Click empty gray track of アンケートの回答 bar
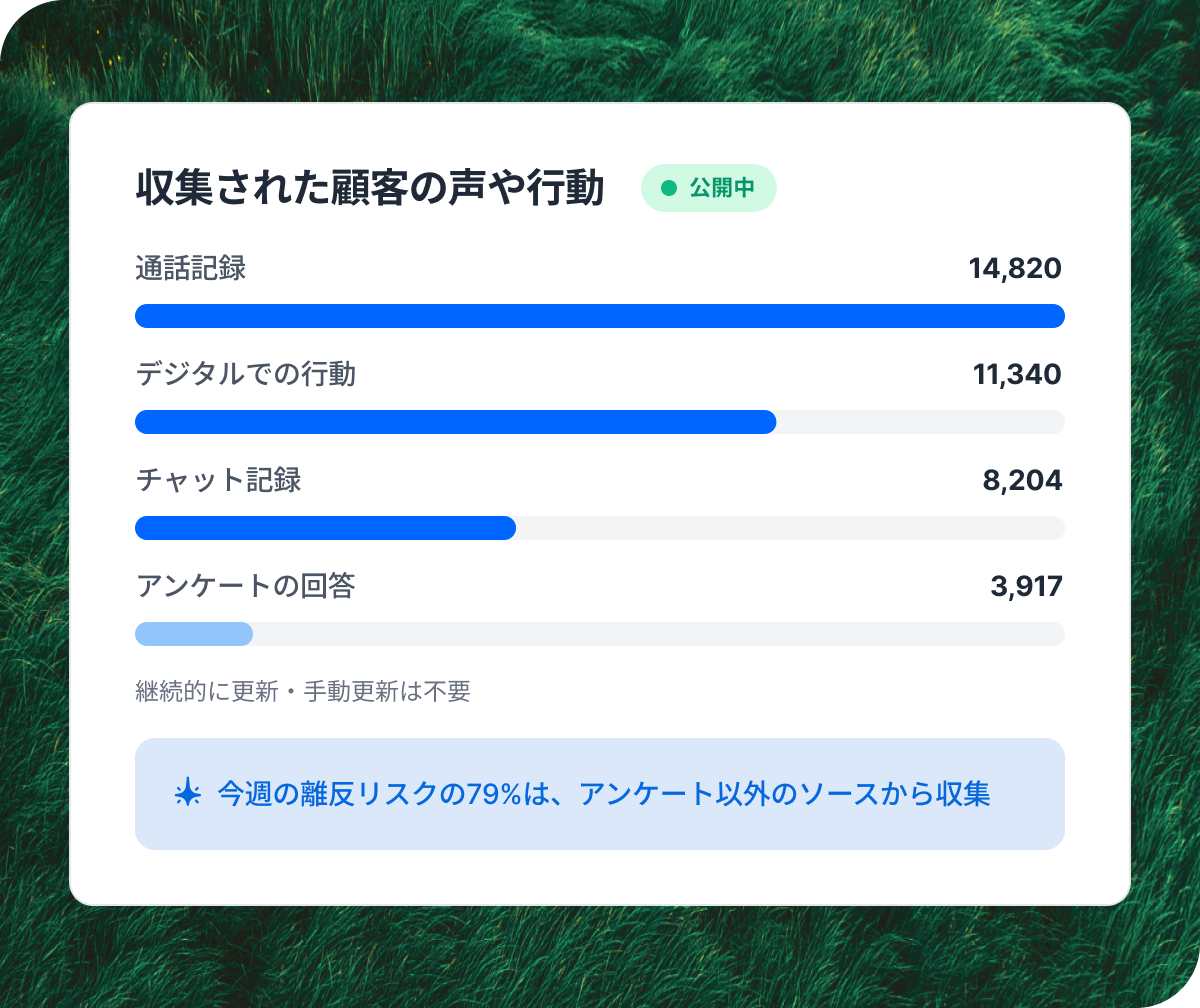Screen dimensions: 1200x1008 [x=659, y=634]
